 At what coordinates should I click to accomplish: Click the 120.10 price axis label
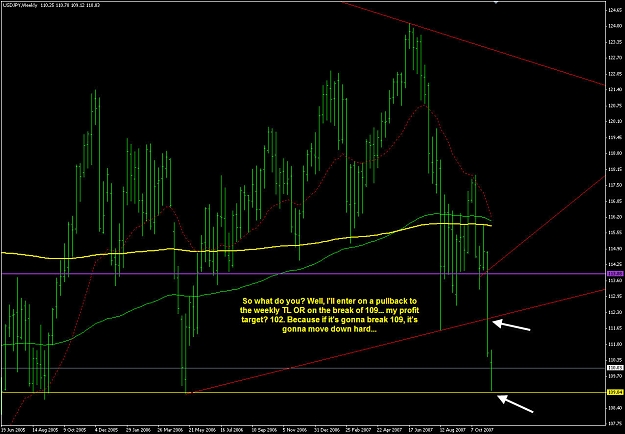point(615,121)
